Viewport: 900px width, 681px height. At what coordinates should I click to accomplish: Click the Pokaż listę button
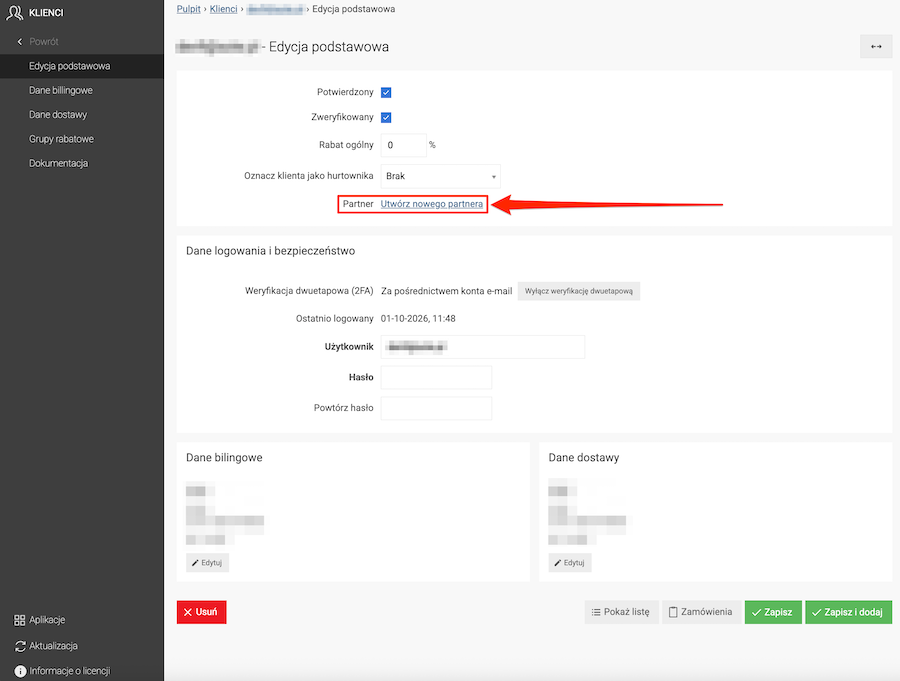[621, 612]
